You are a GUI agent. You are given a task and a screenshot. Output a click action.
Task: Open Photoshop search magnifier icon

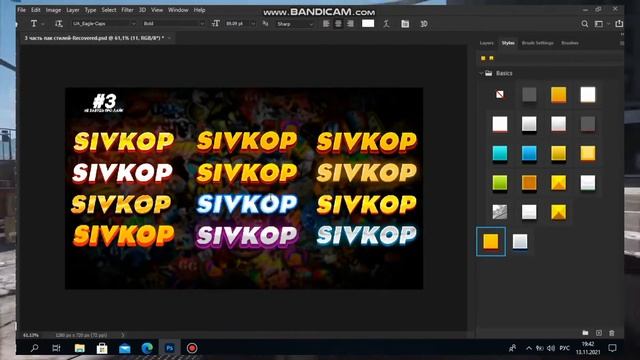click(x=584, y=24)
